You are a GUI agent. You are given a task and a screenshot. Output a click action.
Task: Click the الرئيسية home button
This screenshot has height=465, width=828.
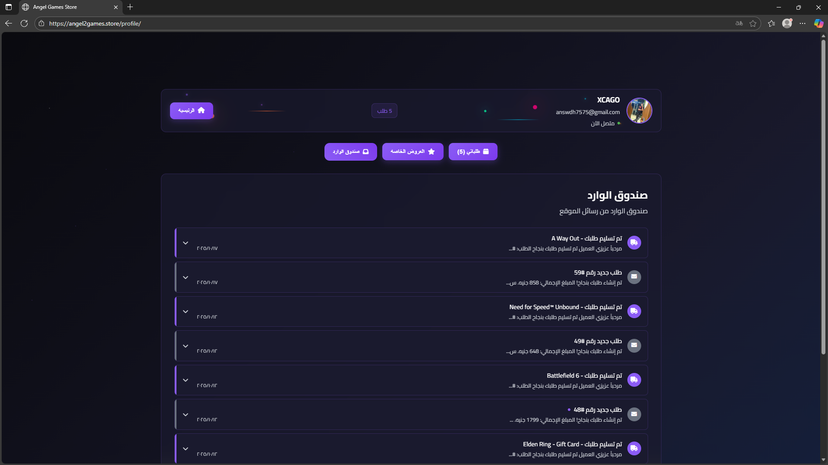pyautogui.click(x=191, y=111)
